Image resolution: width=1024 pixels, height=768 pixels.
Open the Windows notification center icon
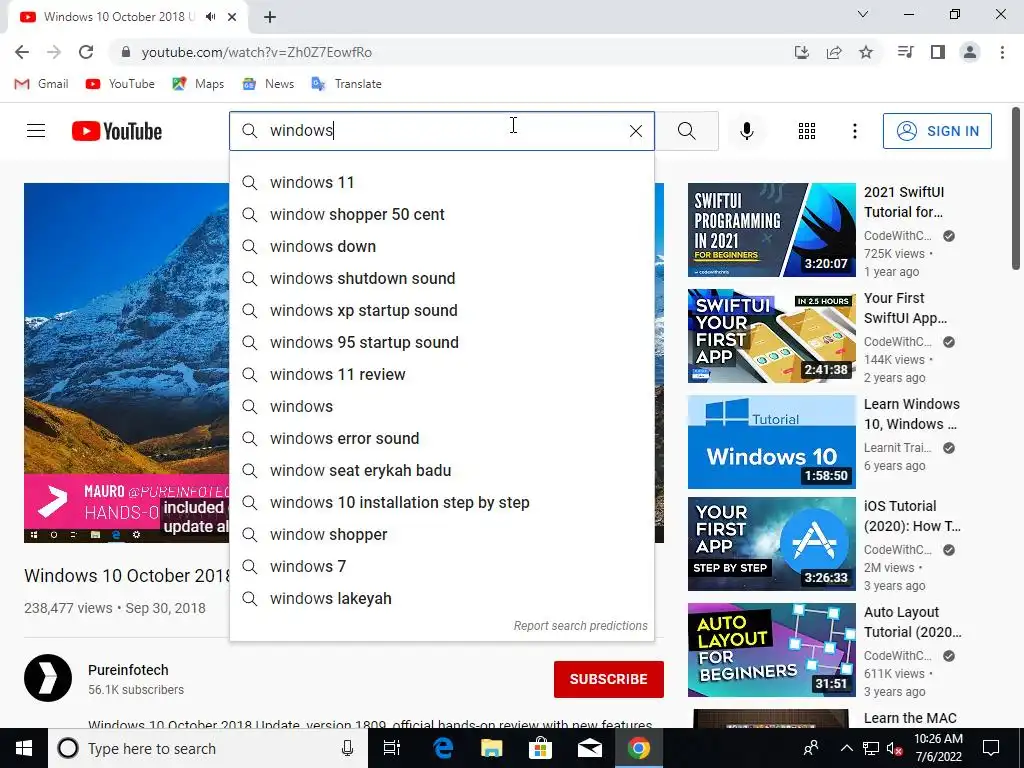991,748
